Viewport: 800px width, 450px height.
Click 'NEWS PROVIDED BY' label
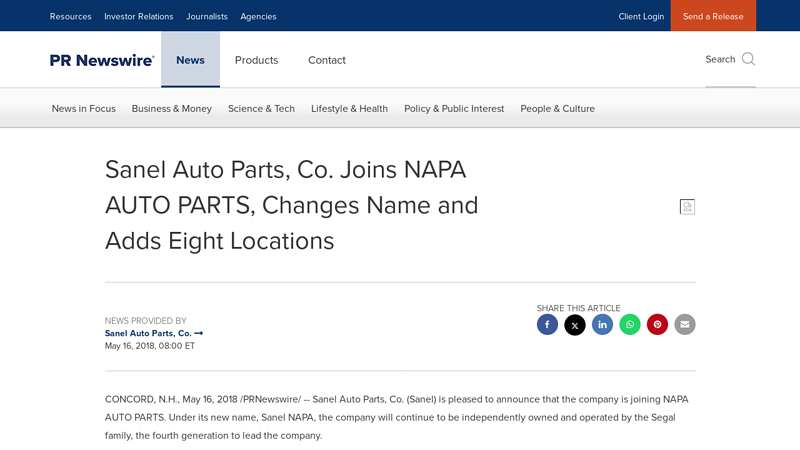[145, 321]
